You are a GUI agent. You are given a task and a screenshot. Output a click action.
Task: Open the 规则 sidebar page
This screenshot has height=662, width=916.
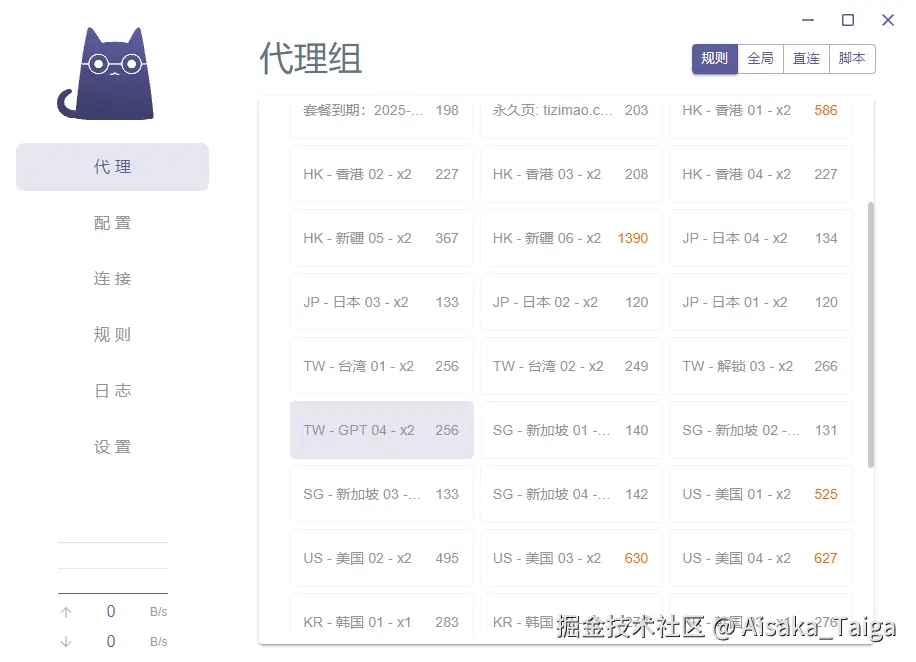[112, 335]
